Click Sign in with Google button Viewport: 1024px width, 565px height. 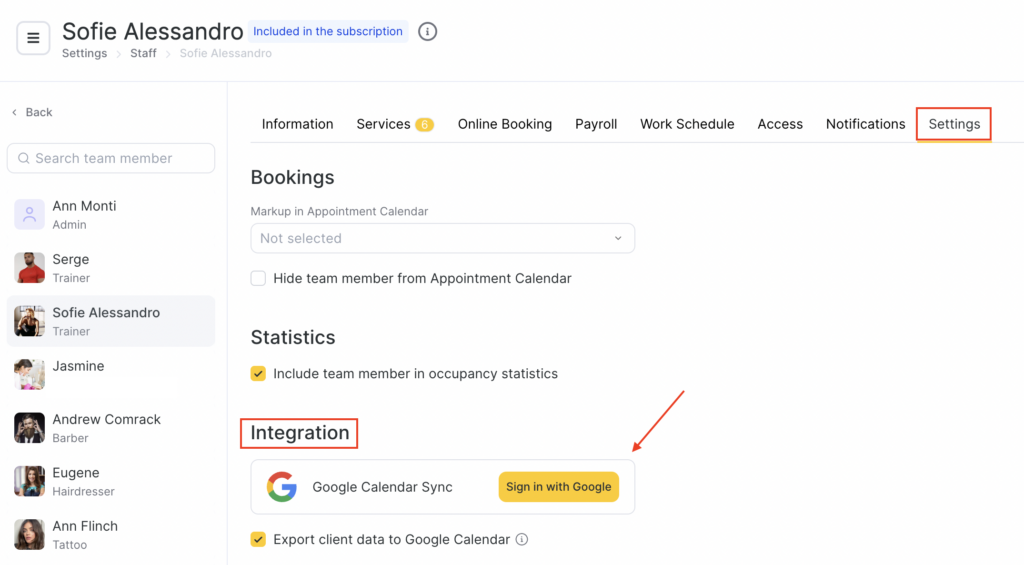[x=558, y=487]
